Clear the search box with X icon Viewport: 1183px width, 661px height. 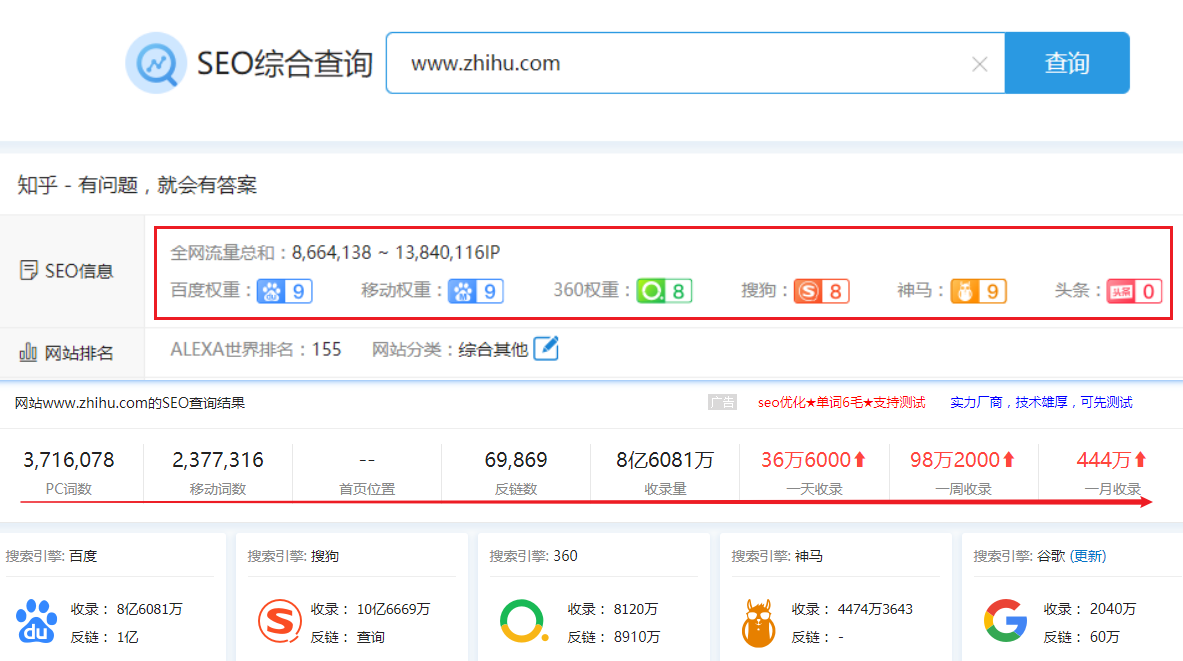[979, 64]
